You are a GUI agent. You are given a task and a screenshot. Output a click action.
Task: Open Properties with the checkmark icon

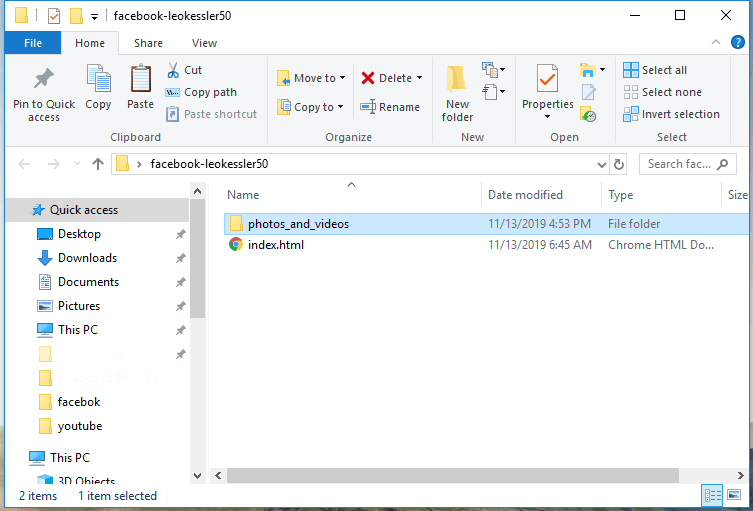tap(547, 79)
